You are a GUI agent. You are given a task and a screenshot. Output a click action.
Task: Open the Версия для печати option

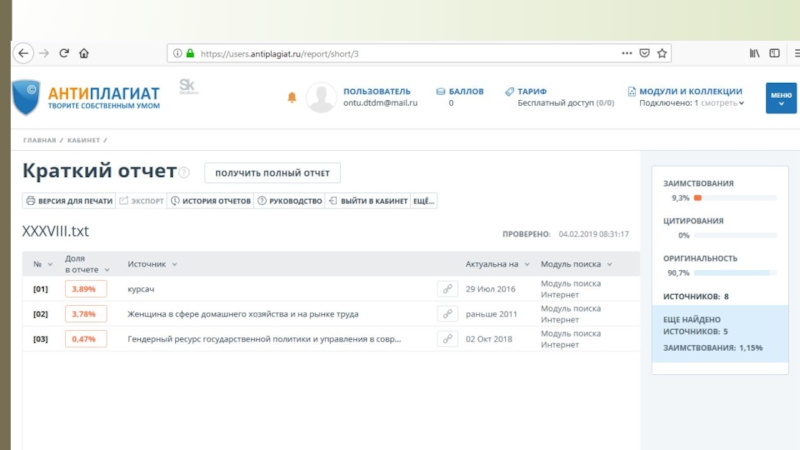pyautogui.click(x=69, y=201)
